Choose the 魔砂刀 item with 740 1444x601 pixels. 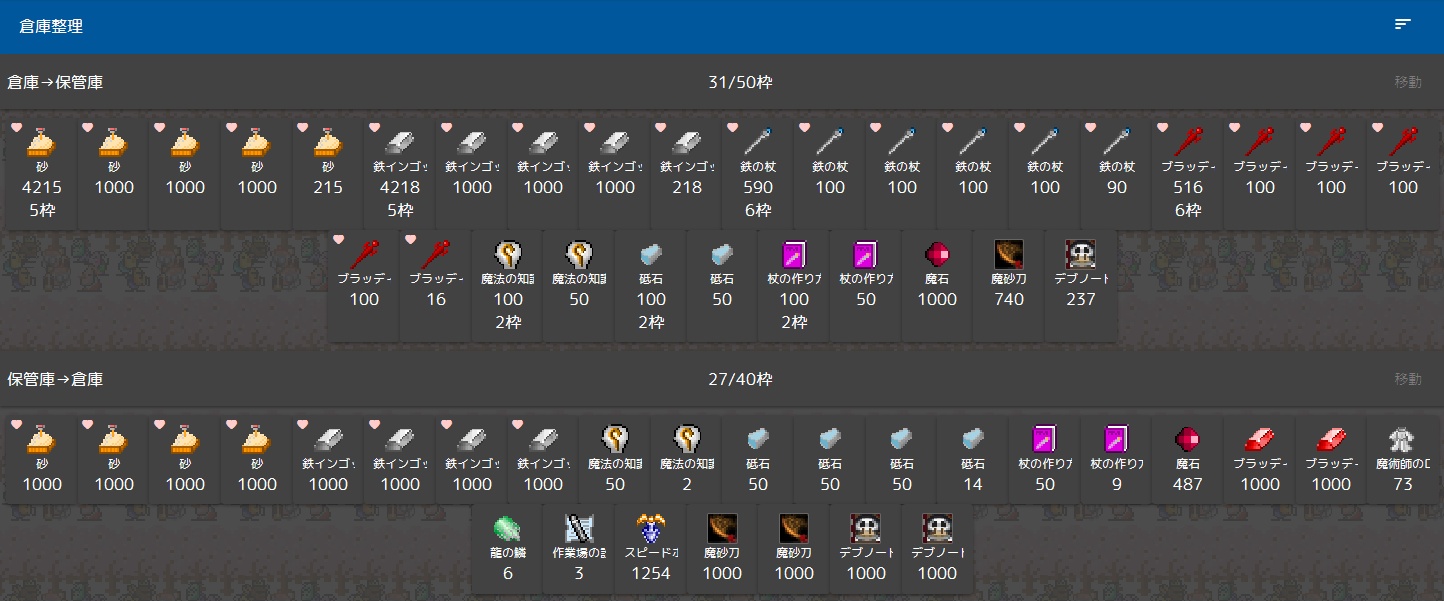1009,274
